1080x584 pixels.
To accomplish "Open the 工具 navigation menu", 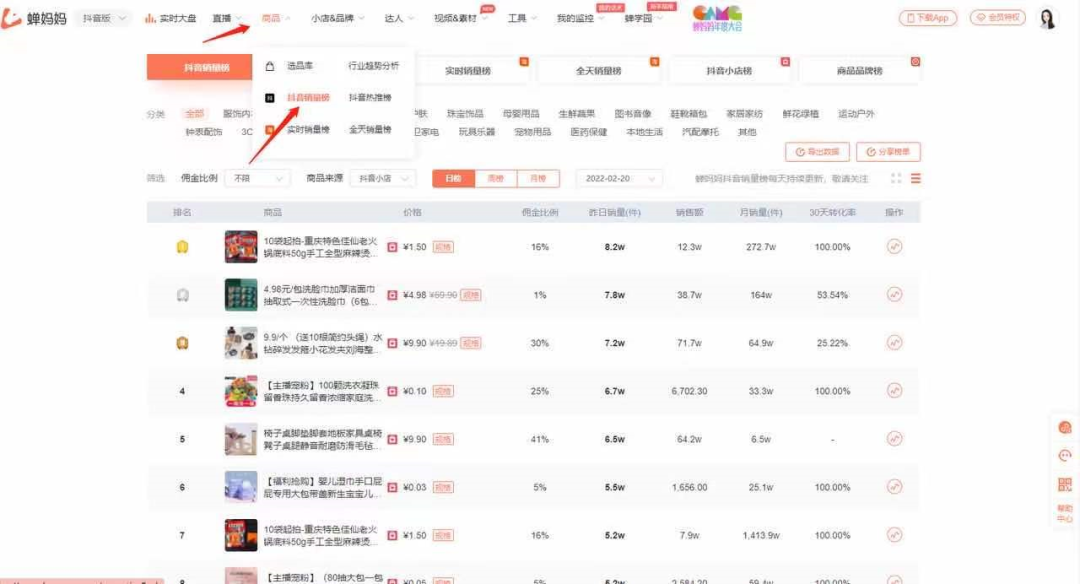I will point(522,18).
